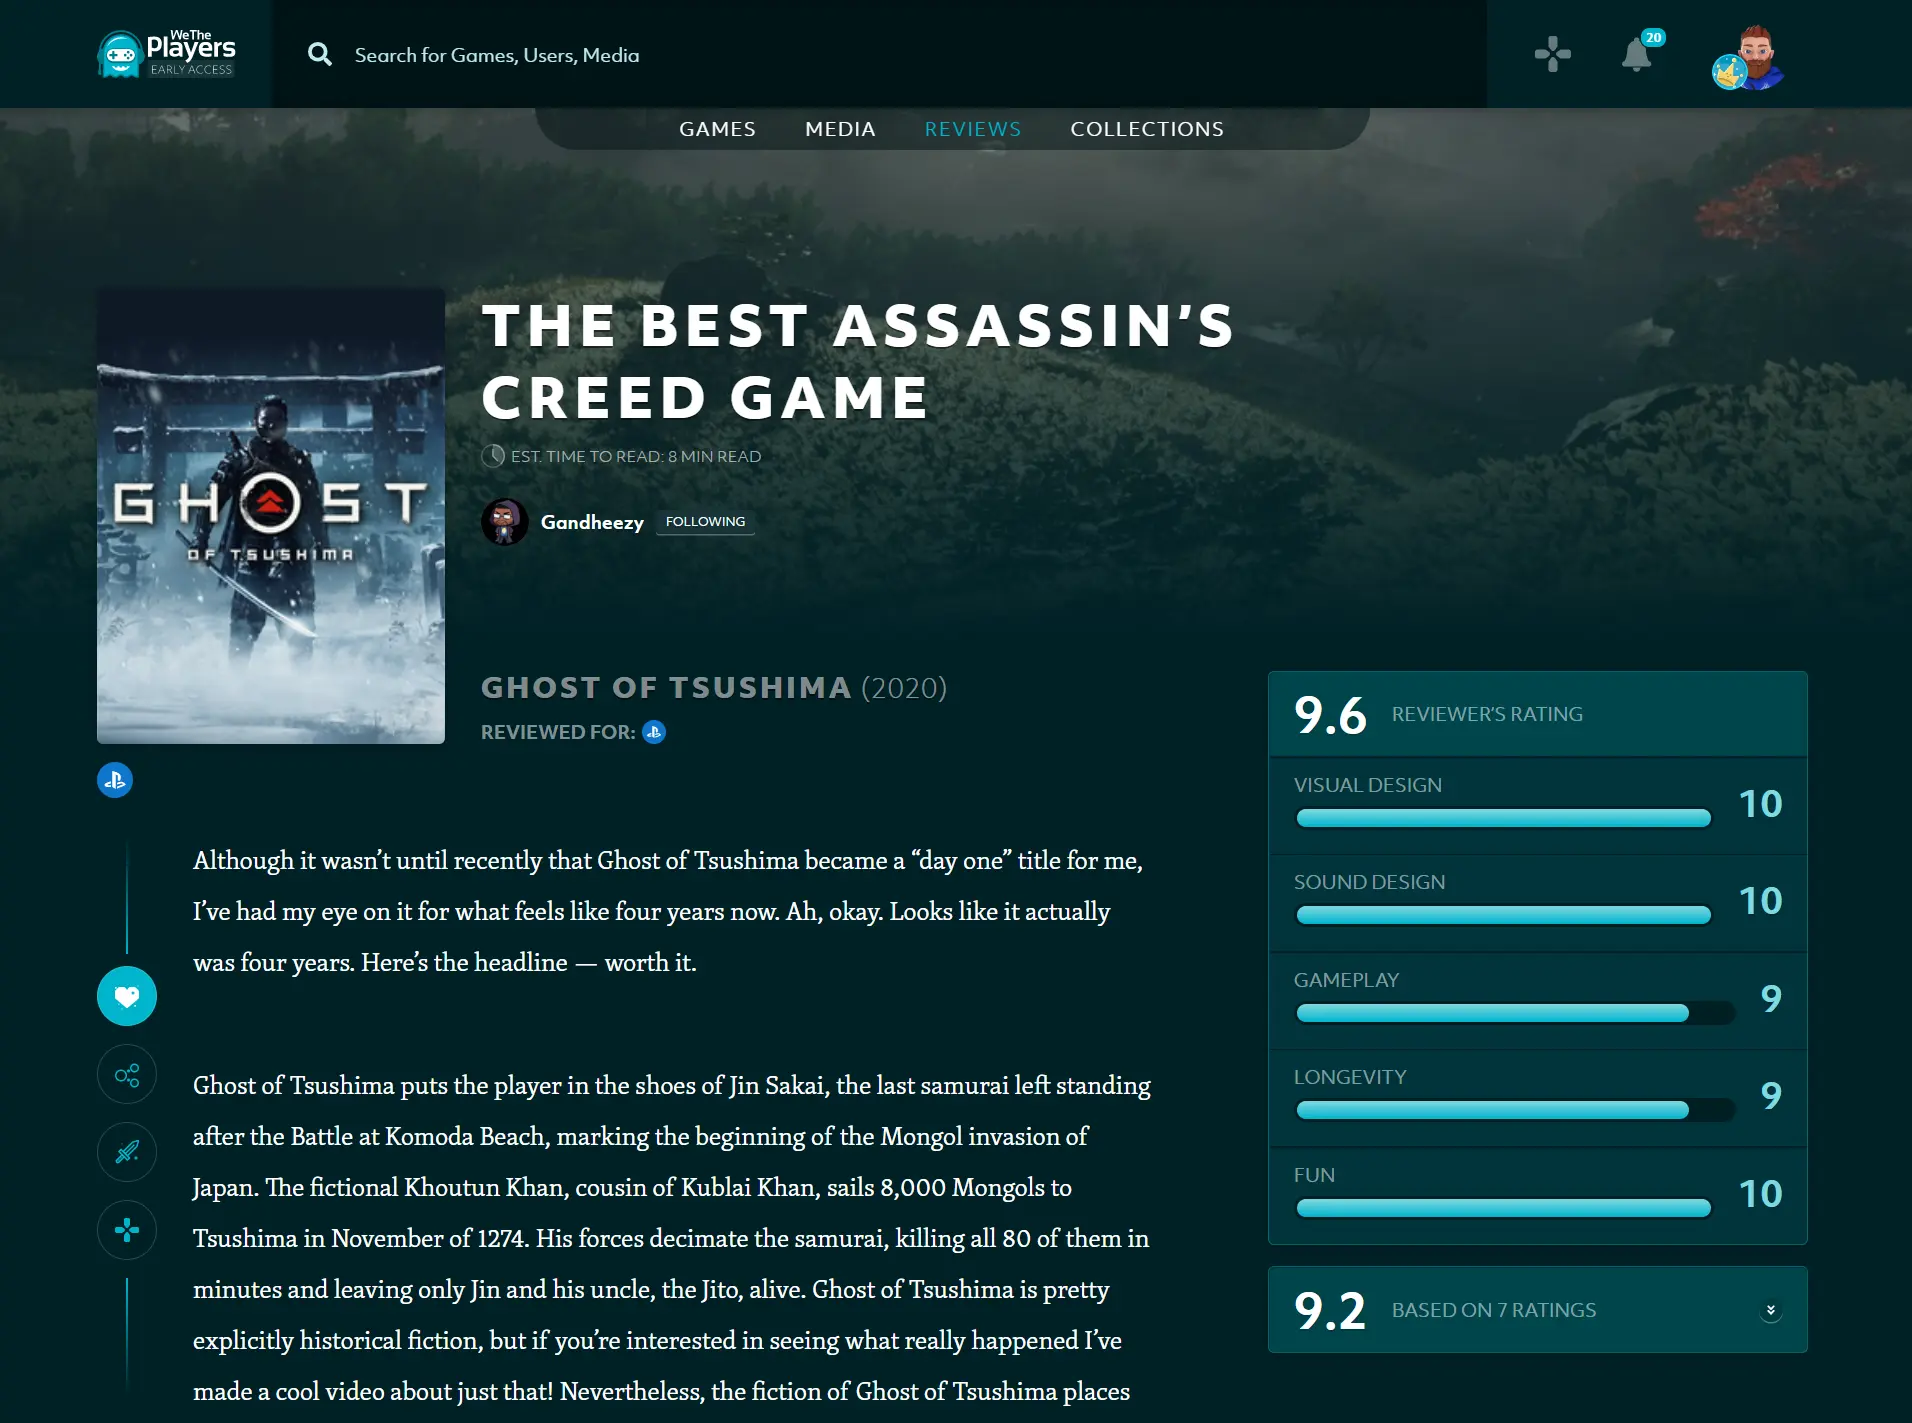The height and width of the screenshot is (1423, 1912).
Task: Click the 'Reviewed For:' label
Action: [558, 732]
